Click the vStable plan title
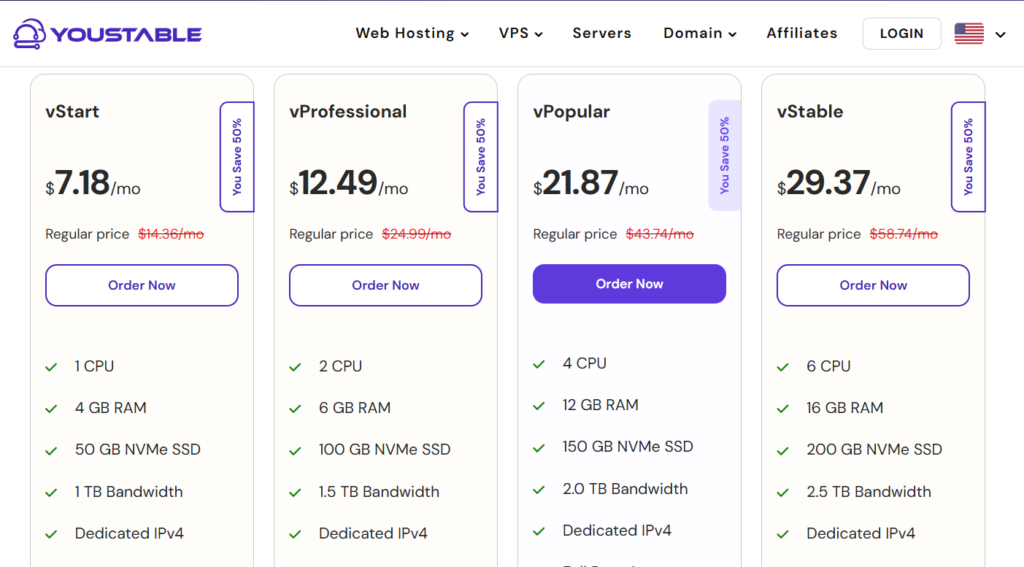1024x567 pixels. (810, 112)
